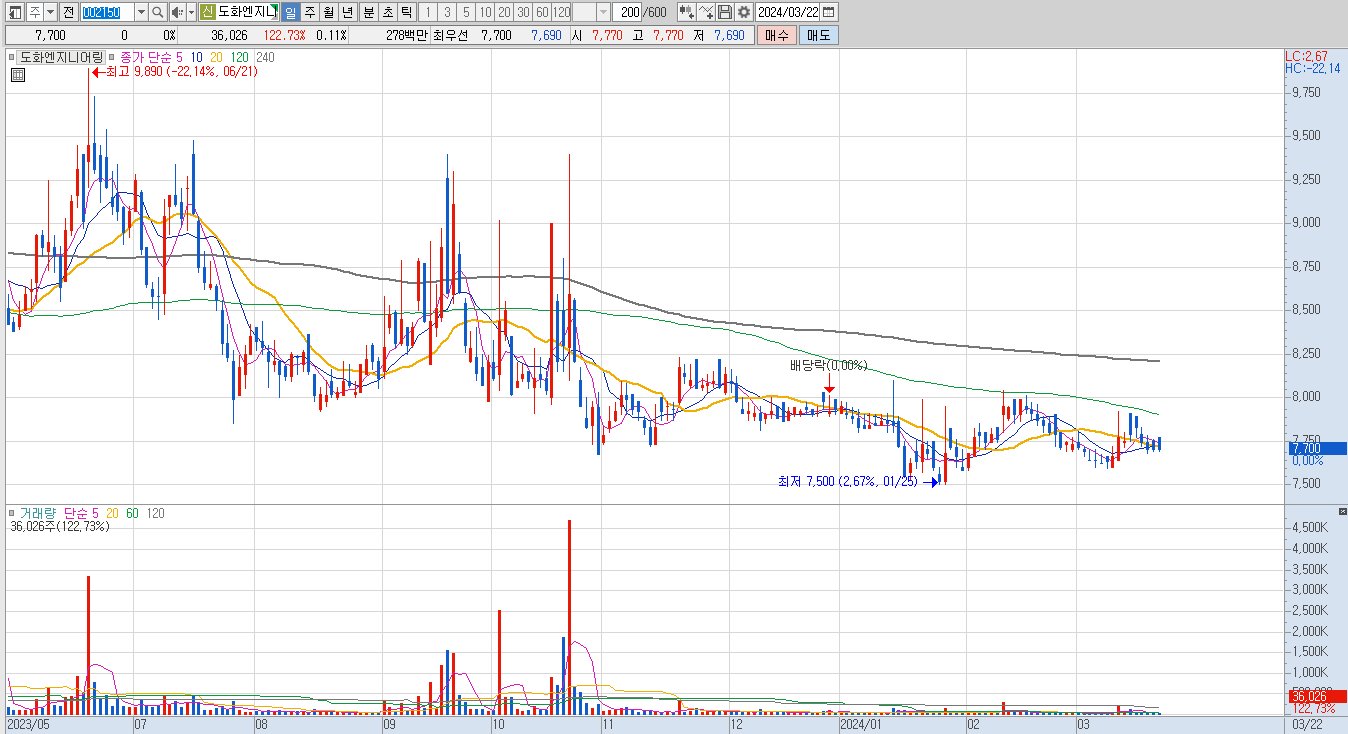Click the small square before 거래량 단순

13,513
